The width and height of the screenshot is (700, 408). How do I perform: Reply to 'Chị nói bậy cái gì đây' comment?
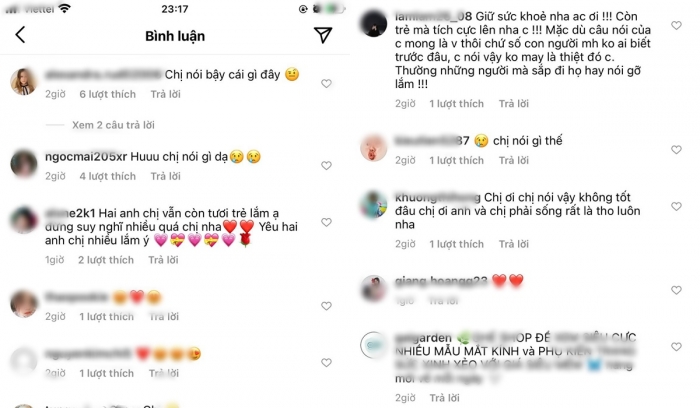click(166, 94)
